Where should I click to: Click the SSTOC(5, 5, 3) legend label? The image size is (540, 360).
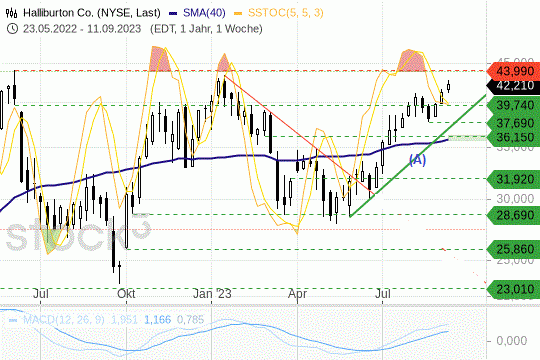pos(285,13)
